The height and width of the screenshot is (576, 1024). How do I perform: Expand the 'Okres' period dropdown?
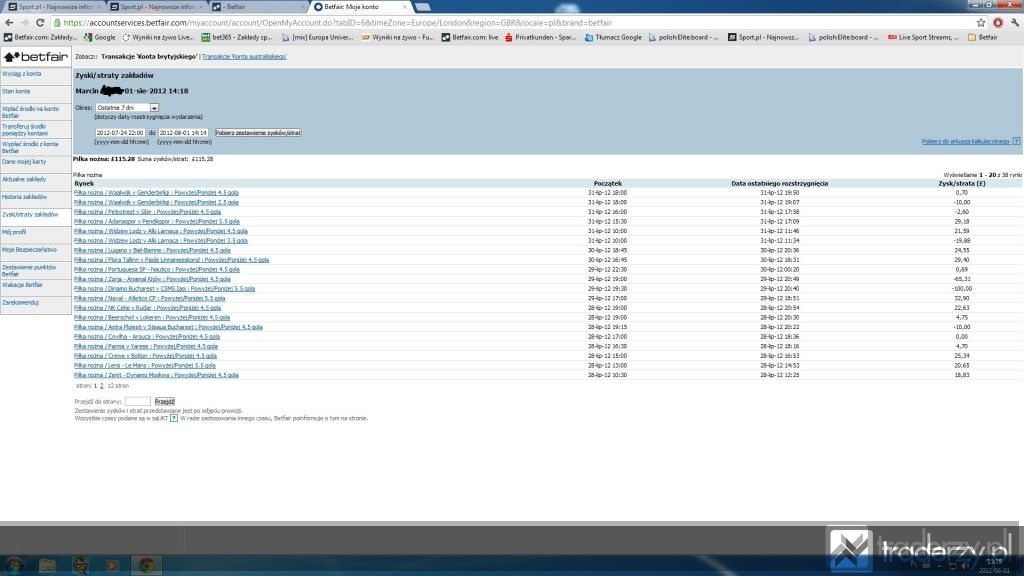(154, 108)
